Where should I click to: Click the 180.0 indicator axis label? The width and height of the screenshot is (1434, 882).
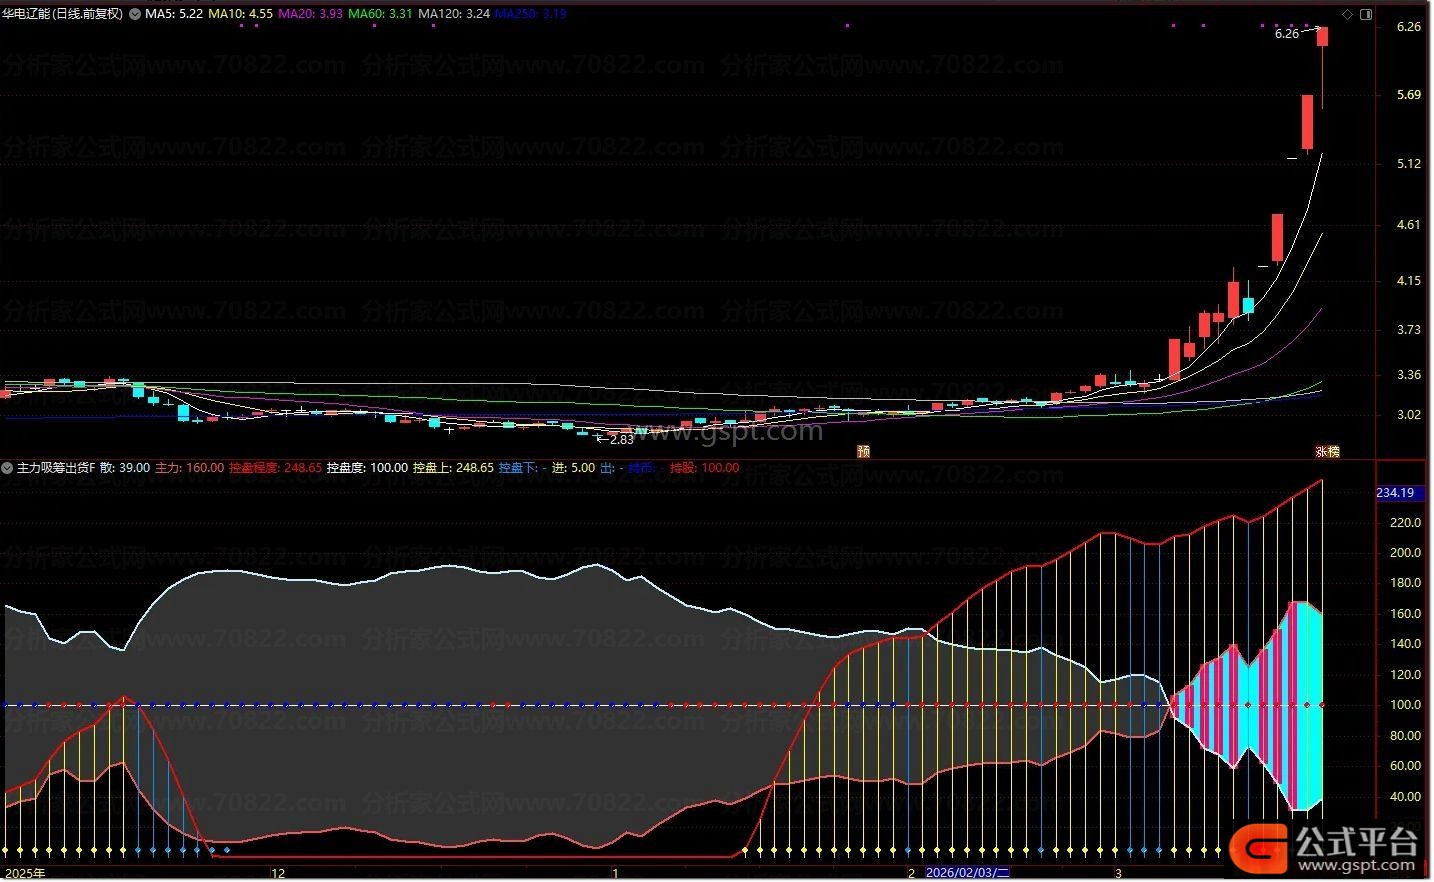click(x=1405, y=582)
